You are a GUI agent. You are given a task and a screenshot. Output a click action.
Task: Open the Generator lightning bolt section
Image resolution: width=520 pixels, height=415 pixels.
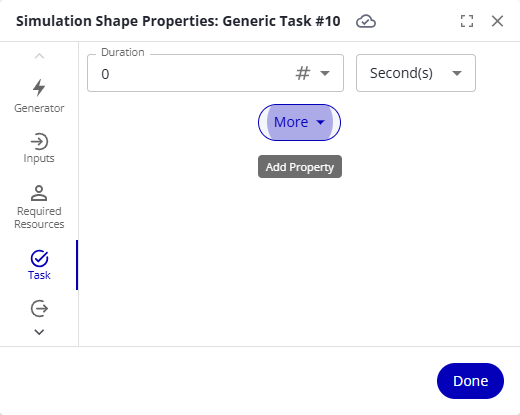point(39,88)
